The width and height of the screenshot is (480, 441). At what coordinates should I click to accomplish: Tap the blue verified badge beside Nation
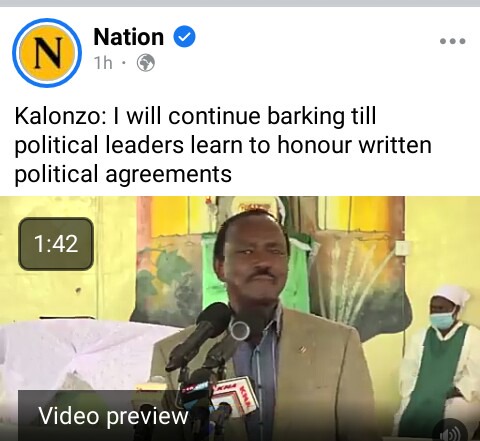coord(184,37)
